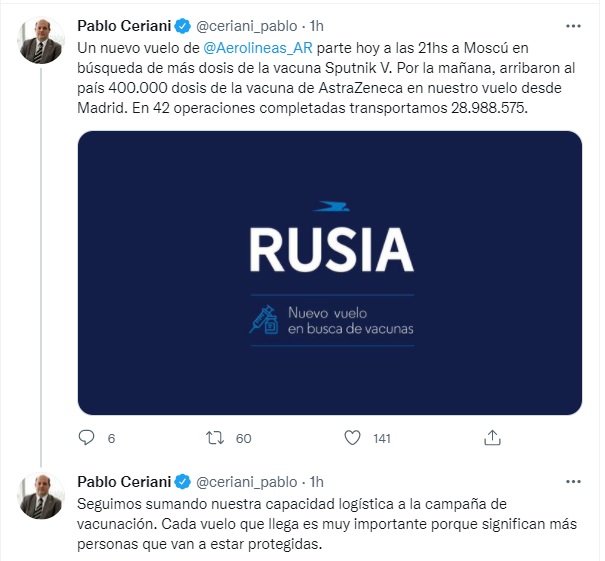This screenshot has width=605, height=561.
Task: Open the @Aerolineas_AR mention link
Action: (257, 48)
